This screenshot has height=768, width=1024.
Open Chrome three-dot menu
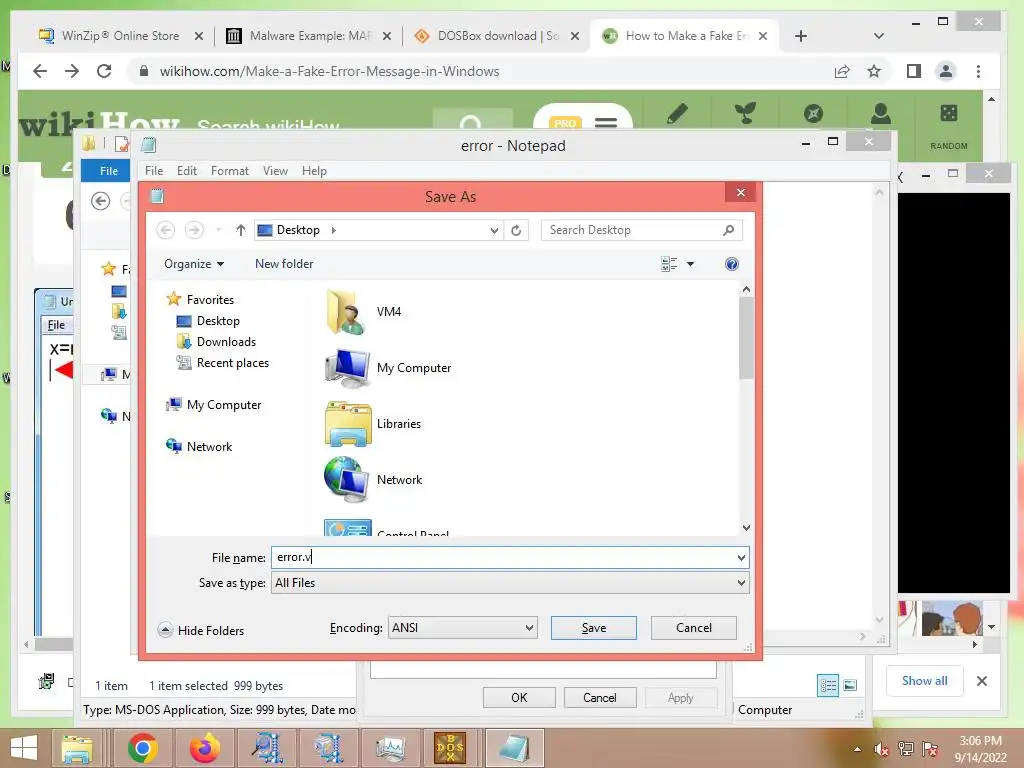tap(978, 71)
